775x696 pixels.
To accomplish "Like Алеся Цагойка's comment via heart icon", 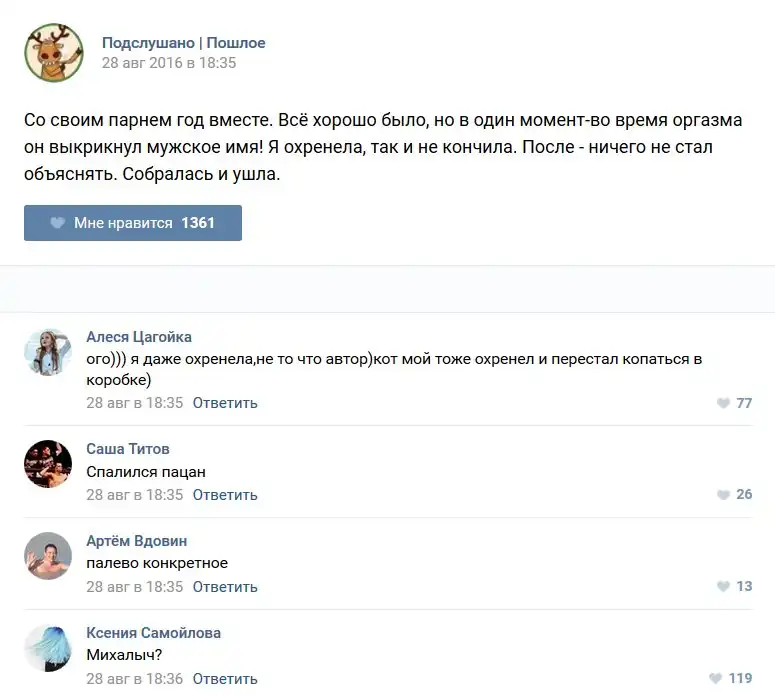I will (x=723, y=403).
